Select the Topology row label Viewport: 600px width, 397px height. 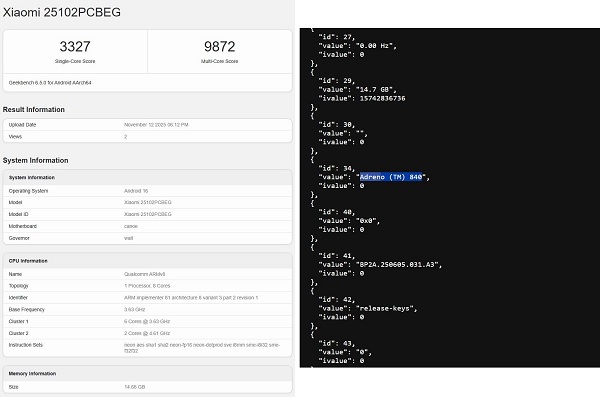pyautogui.click(x=18, y=286)
